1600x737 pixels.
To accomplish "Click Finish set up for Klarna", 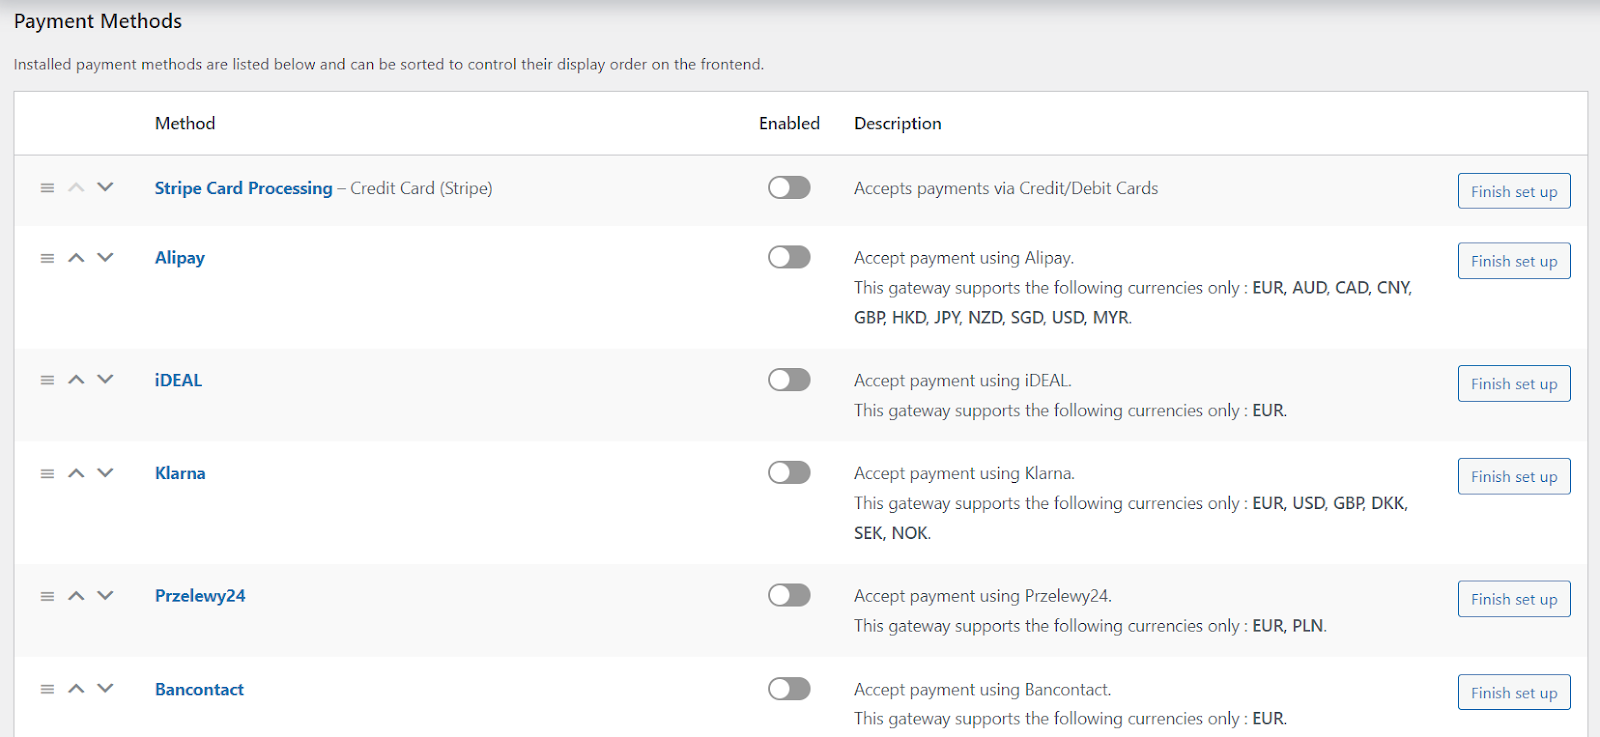I will [1514, 477].
